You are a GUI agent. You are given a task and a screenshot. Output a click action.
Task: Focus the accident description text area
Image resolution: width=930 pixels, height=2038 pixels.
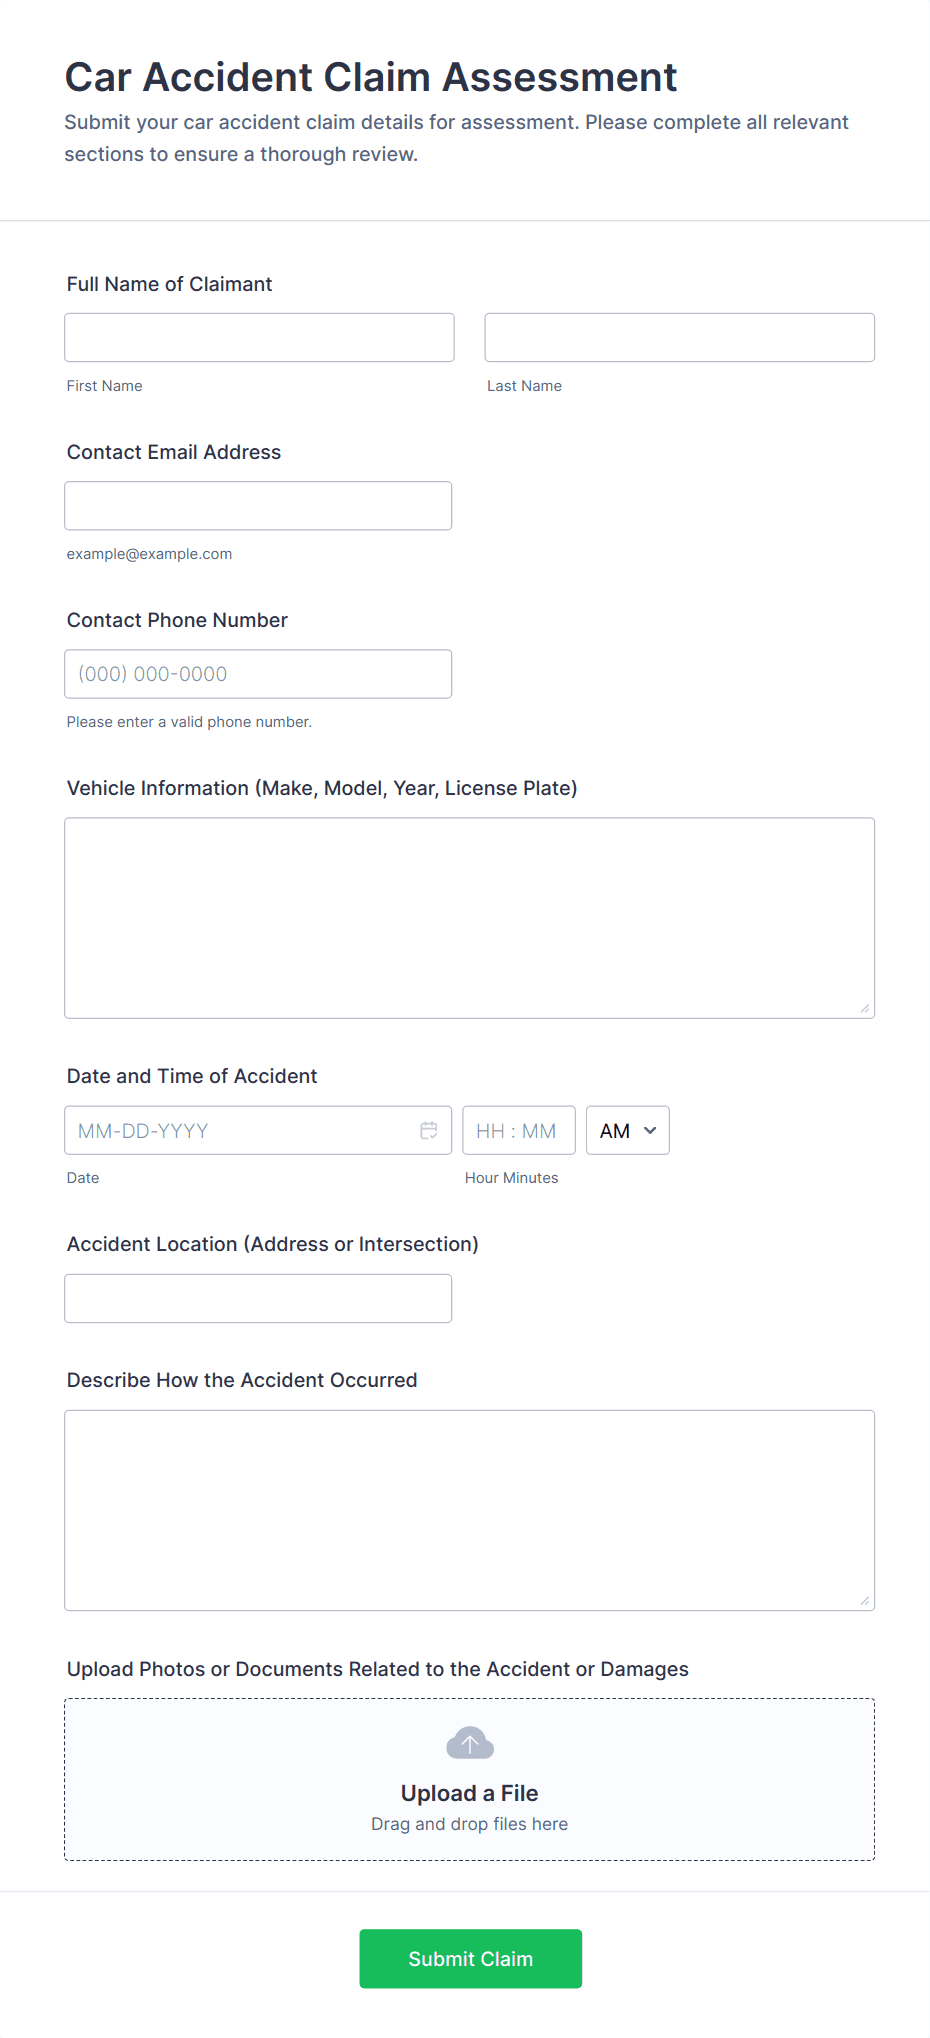pyautogui.click(x=469, y=1510)
